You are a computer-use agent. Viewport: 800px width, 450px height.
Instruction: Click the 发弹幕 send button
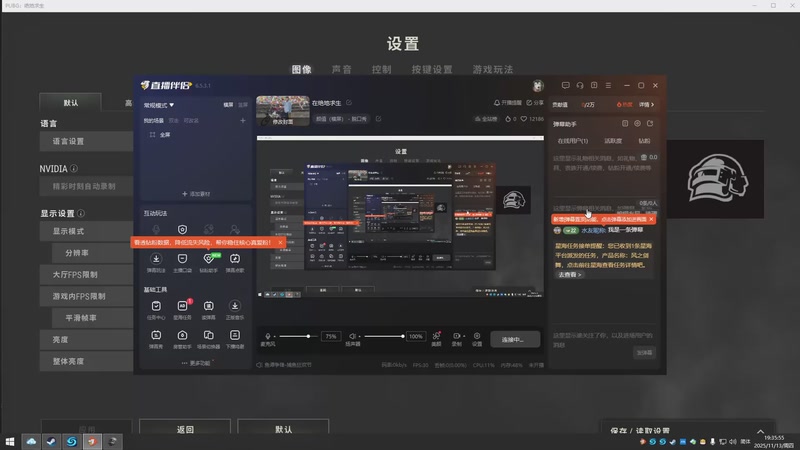coord(644,353)
